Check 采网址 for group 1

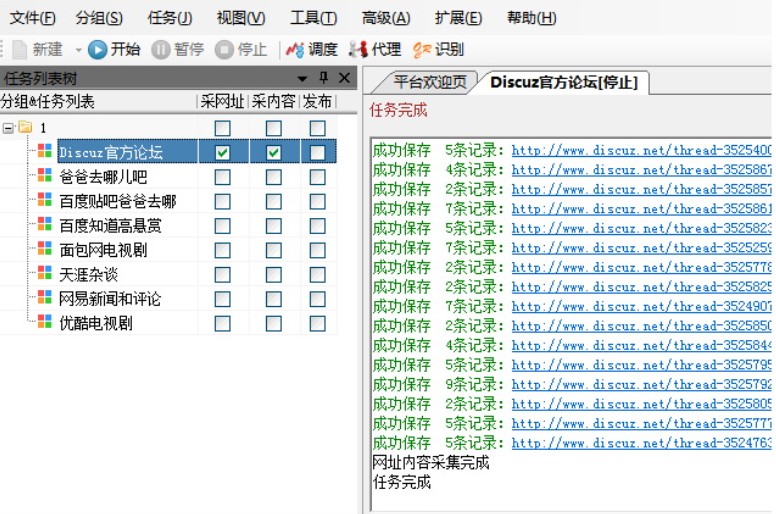pyautogui.click(x=222, y=129)
